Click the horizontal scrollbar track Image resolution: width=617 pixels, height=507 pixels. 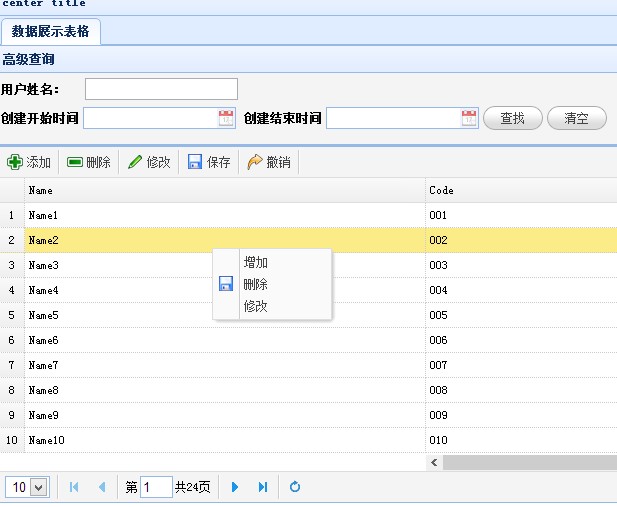pyautogui.click(x=530, y=463)
